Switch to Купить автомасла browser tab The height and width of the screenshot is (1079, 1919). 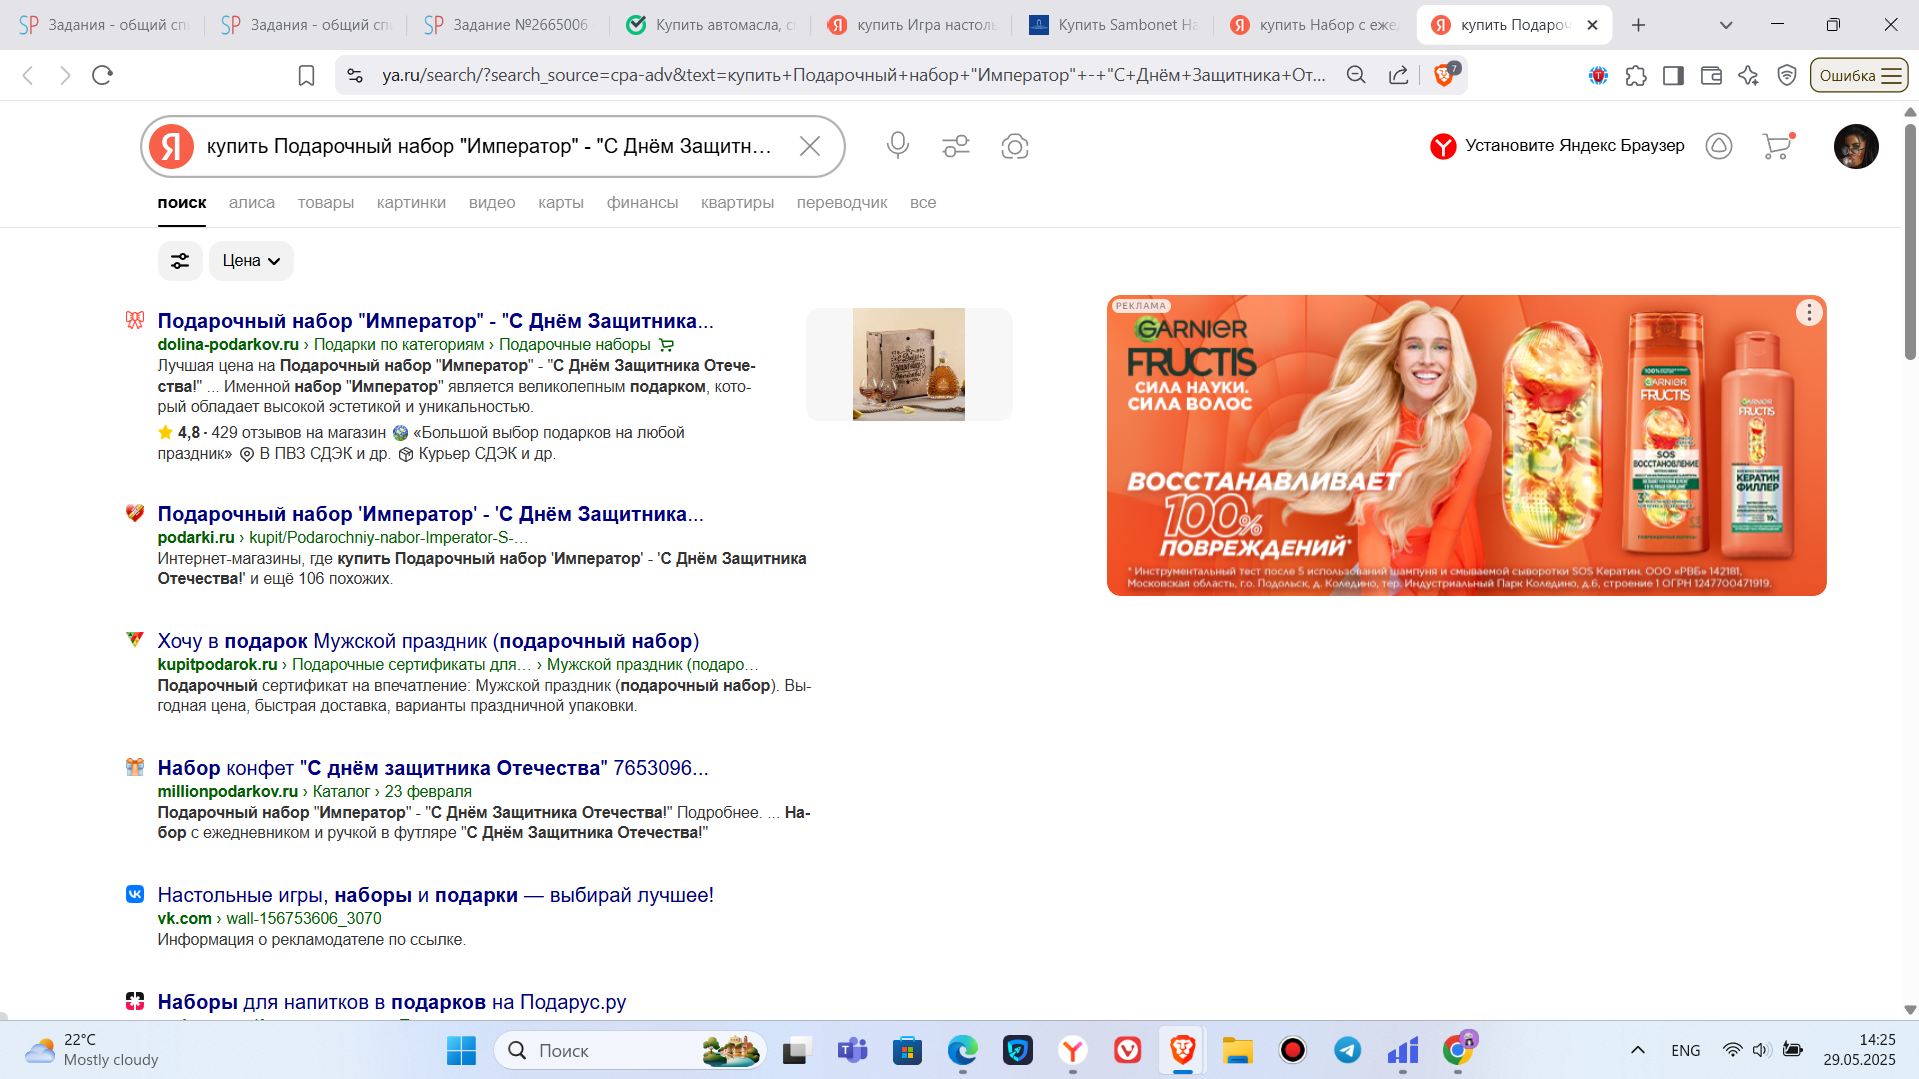pos(711,25)
